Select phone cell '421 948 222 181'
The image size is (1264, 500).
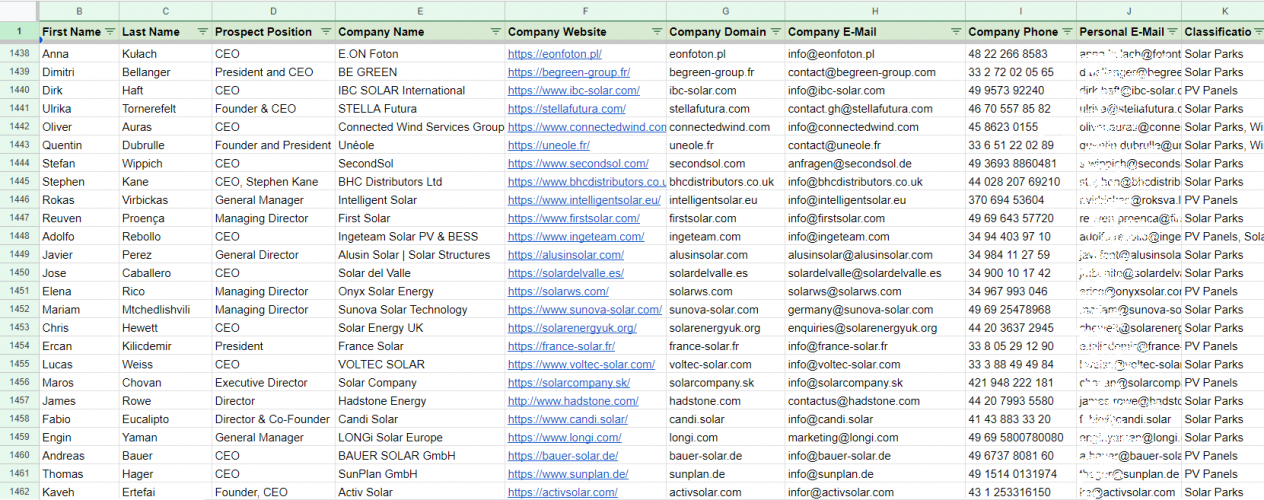[1021, 382]
